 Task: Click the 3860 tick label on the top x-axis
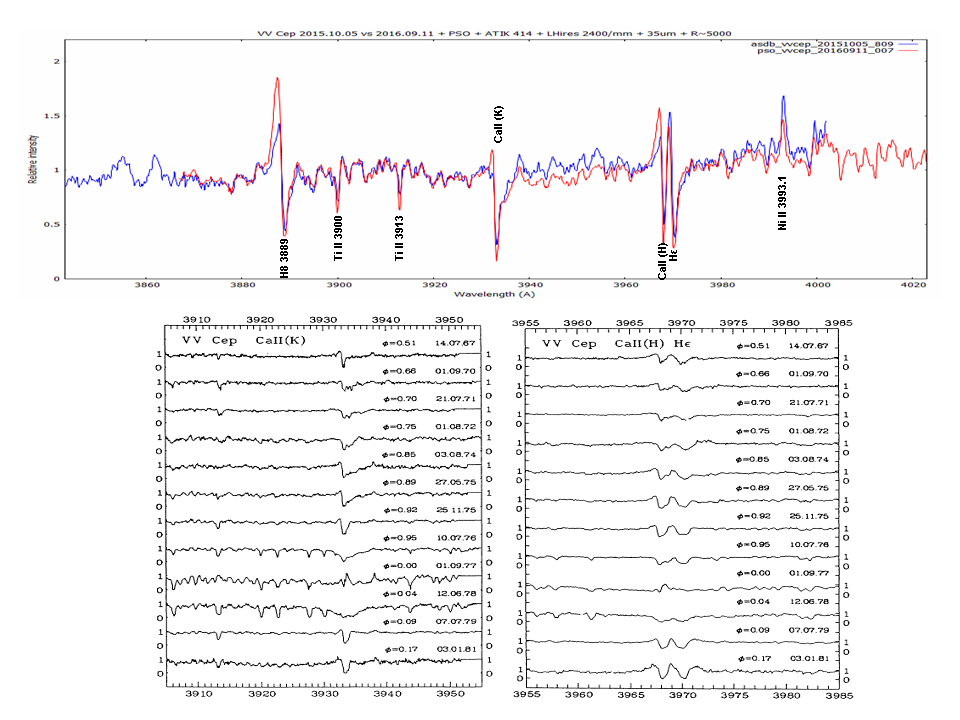pos(146,285)
